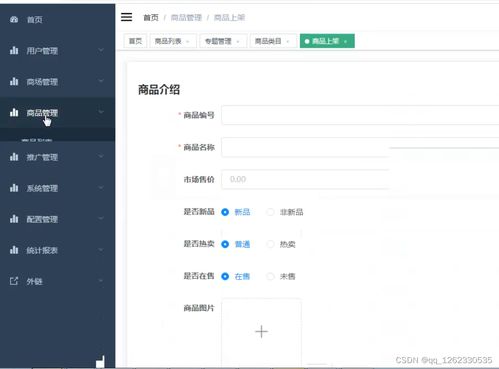Select the active 商品上架 tab
Viewport: 499px width, 369px height.
[x=327, y=41]
